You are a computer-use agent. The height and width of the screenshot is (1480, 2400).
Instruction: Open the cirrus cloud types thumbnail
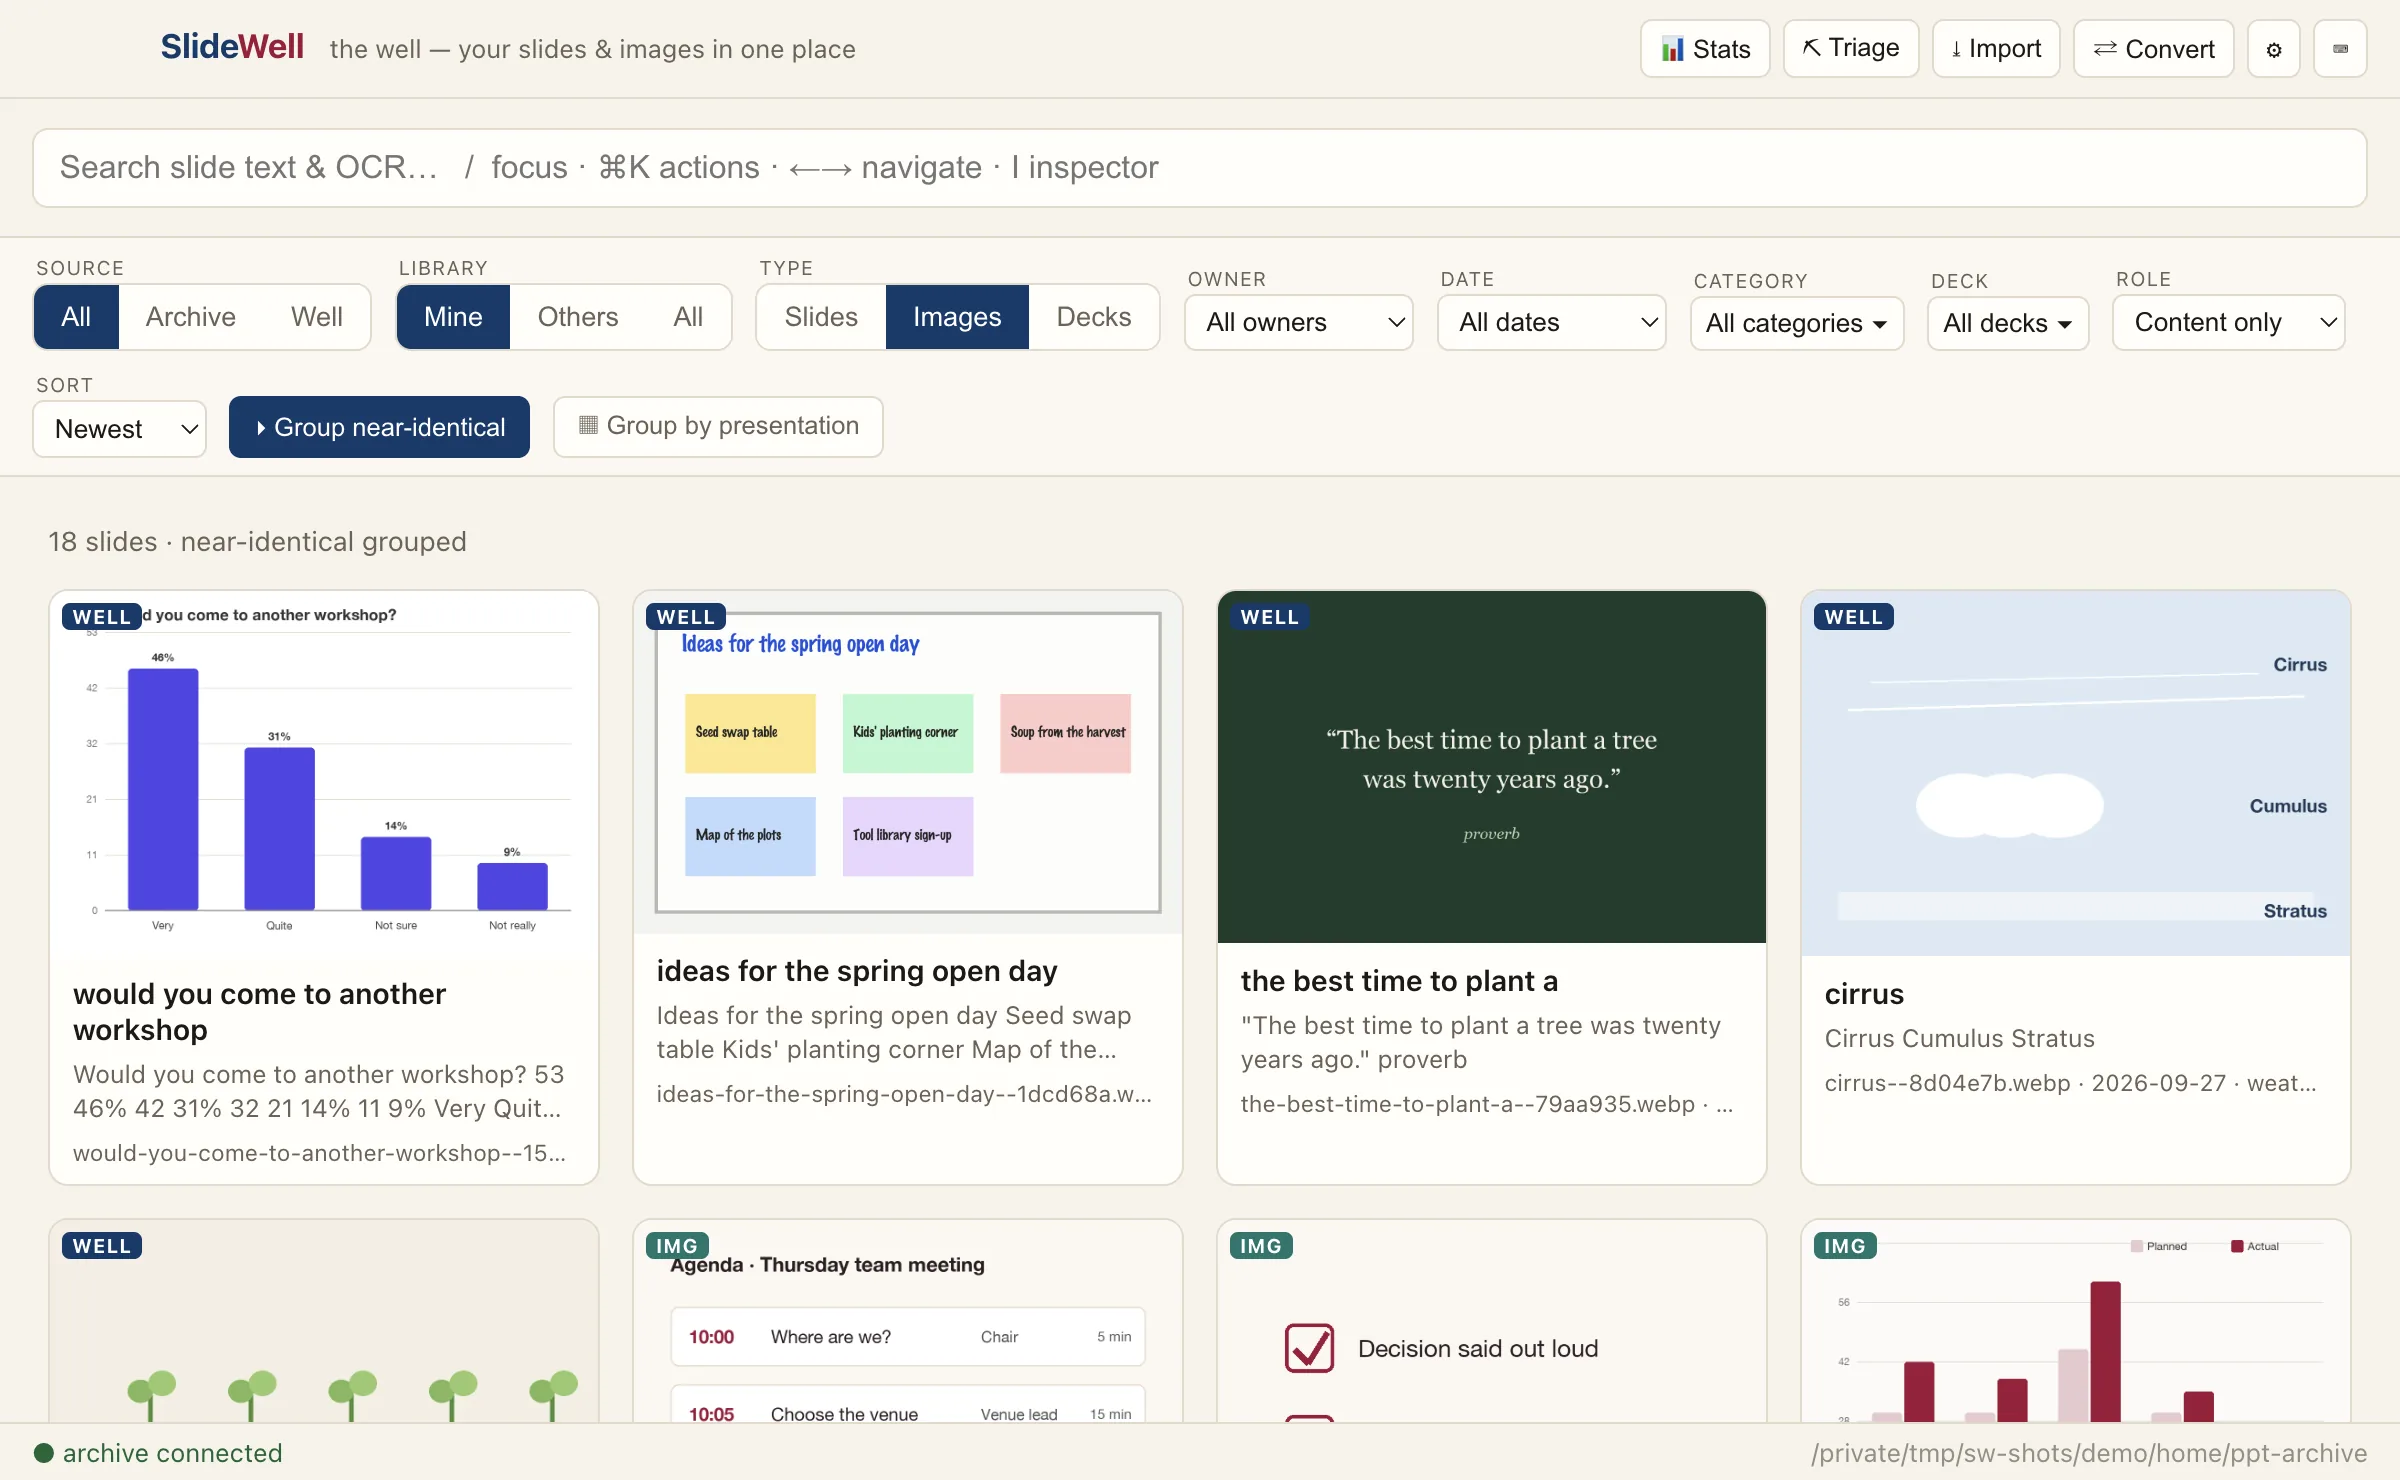coord(2076,773)
